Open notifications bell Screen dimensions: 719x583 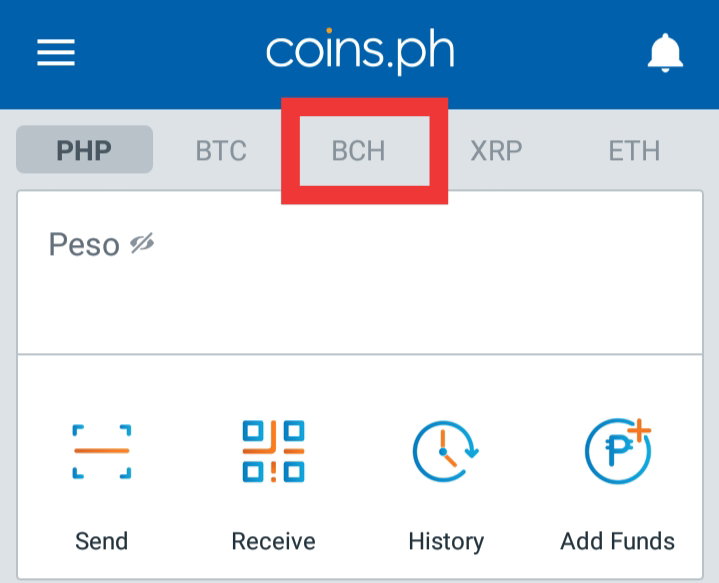click(665, 52)
